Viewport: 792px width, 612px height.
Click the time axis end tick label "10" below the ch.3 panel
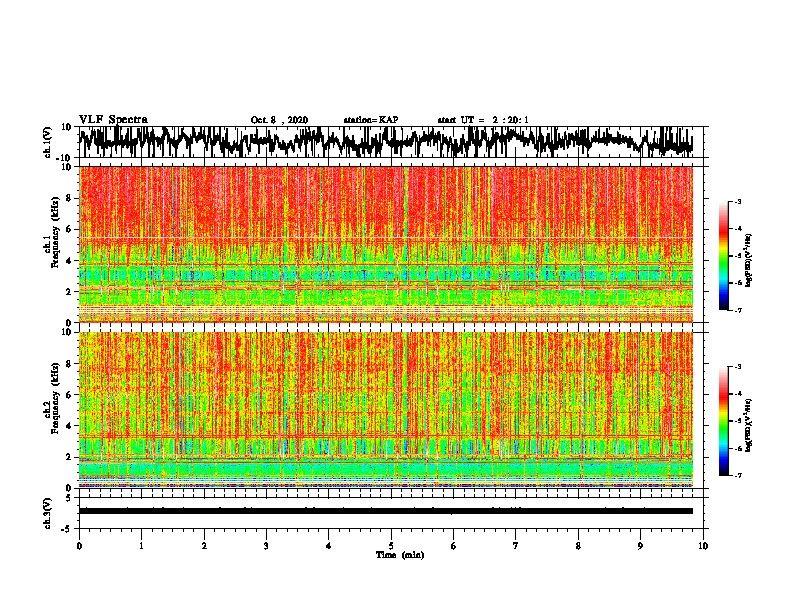point(703,546)
